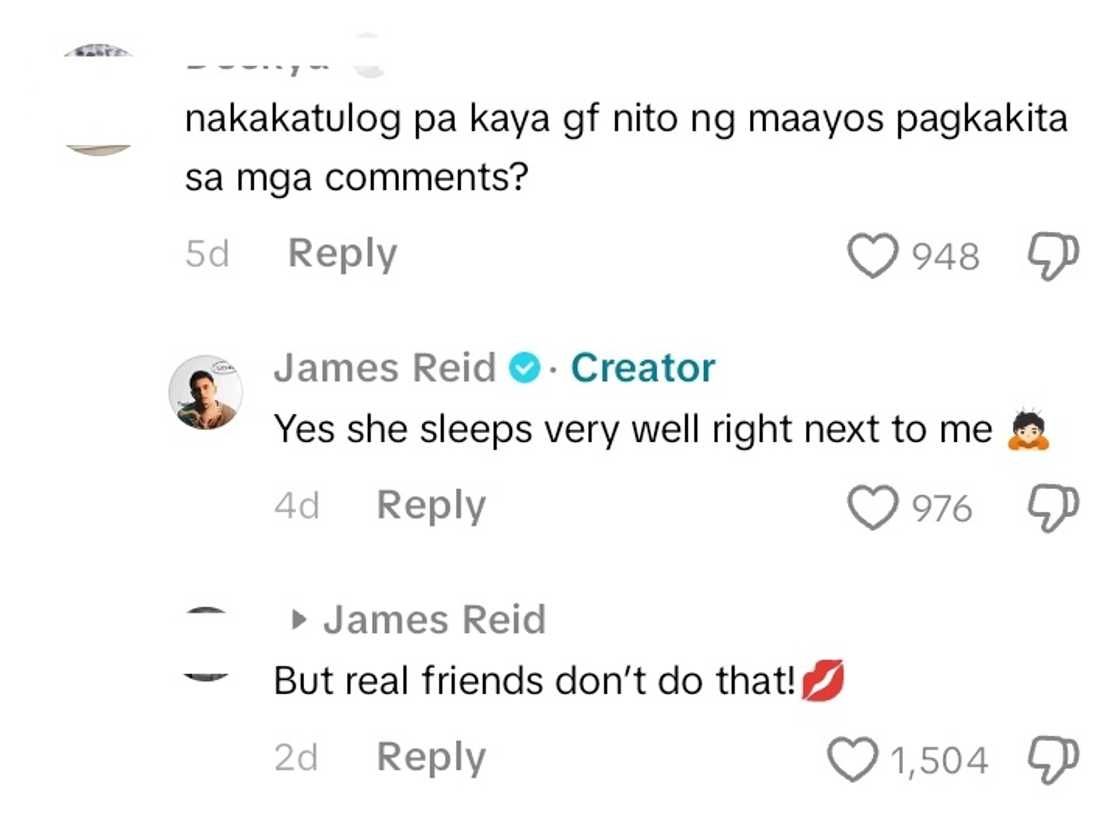The height and width of the screenshot is (821, 1120).
Task: Reply to the 2d-old comment
Action: [x=431, y=758]
